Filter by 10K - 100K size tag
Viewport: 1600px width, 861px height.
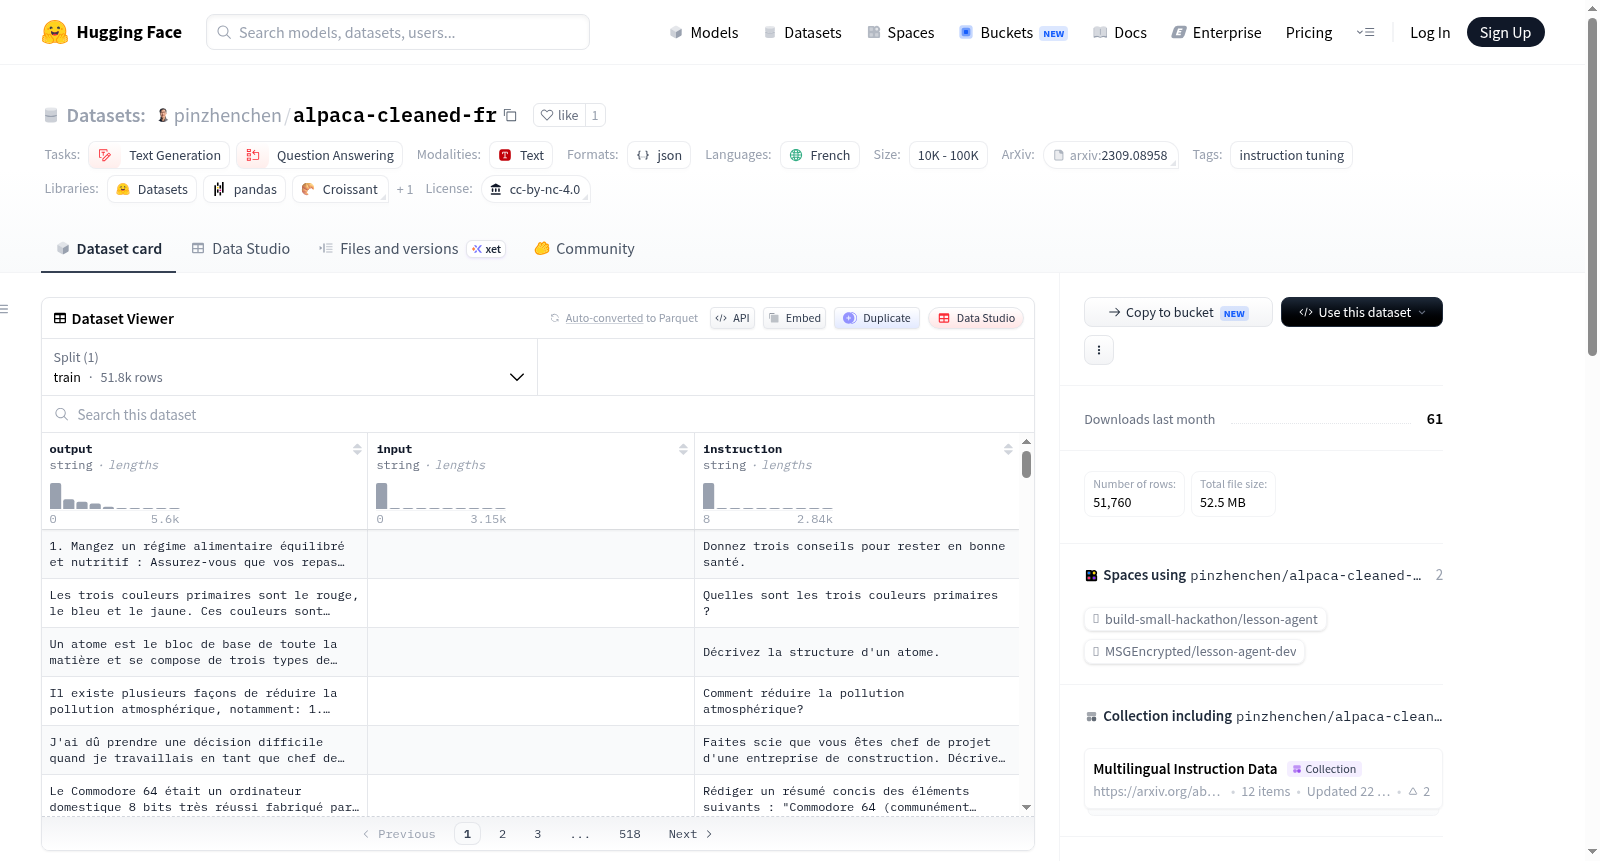click(x=948, y=155)
